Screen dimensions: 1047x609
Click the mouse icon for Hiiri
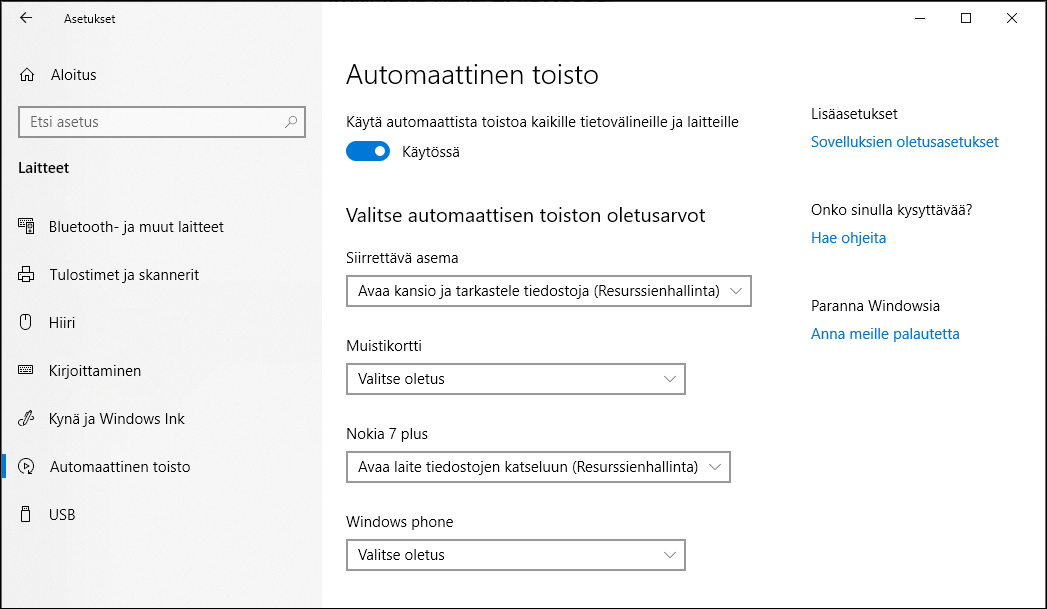click(x=27, y=323)
